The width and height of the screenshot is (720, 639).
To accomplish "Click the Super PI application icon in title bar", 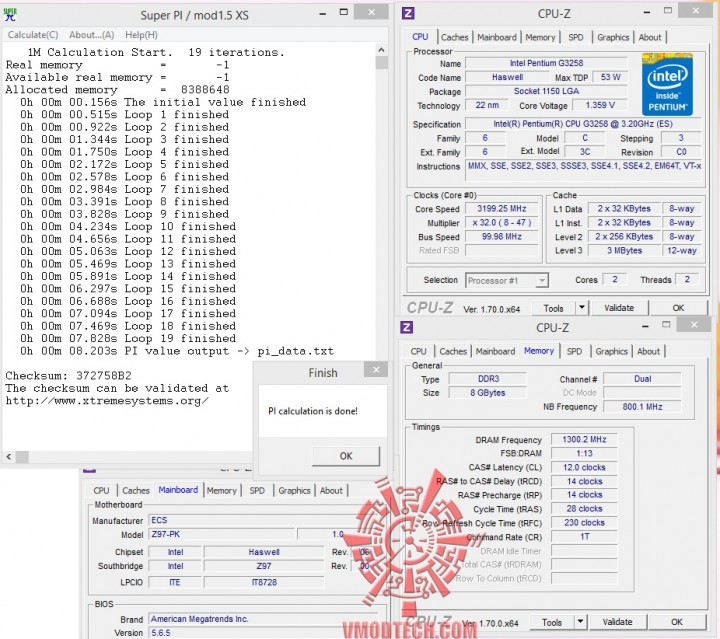I will (x=10, y=15).
